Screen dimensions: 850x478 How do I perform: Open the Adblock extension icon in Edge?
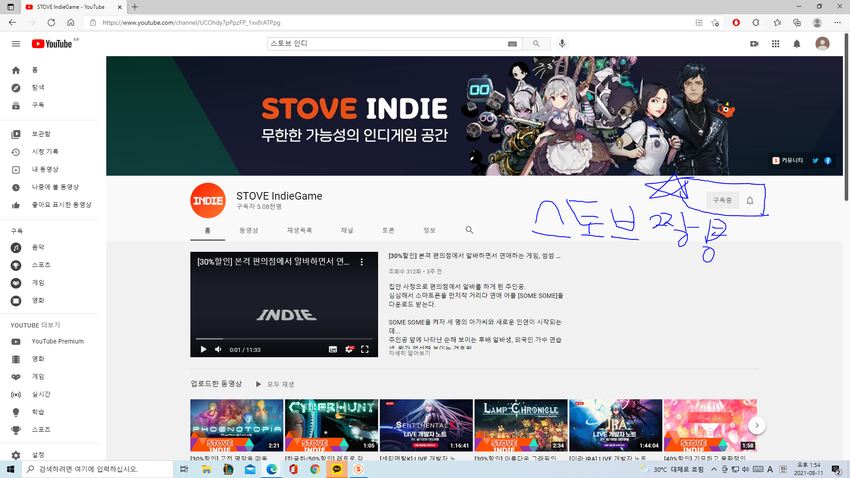pyautogui.click(x=736, y=23)
